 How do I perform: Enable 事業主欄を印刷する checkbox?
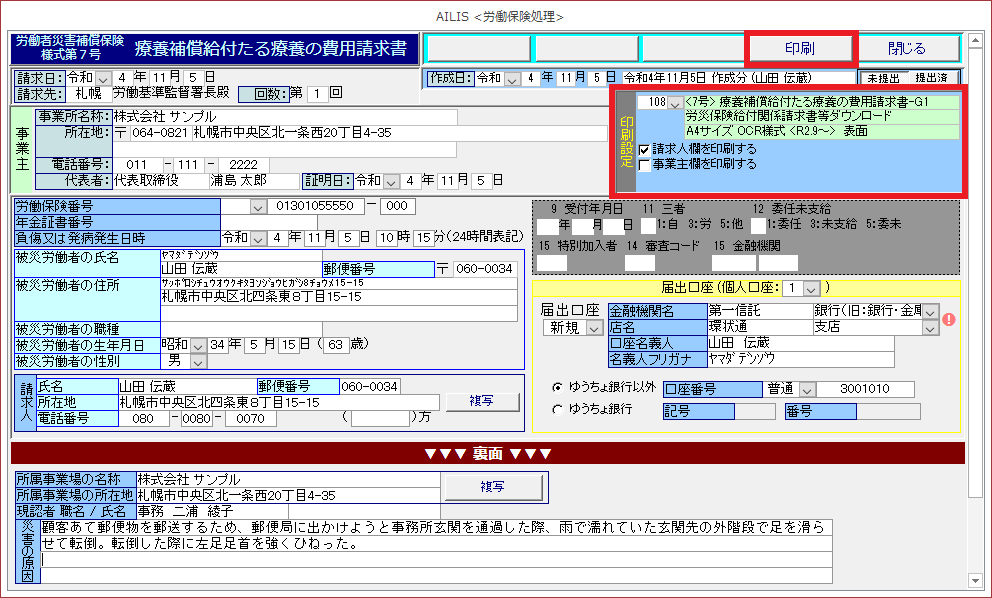click(645, 164)
